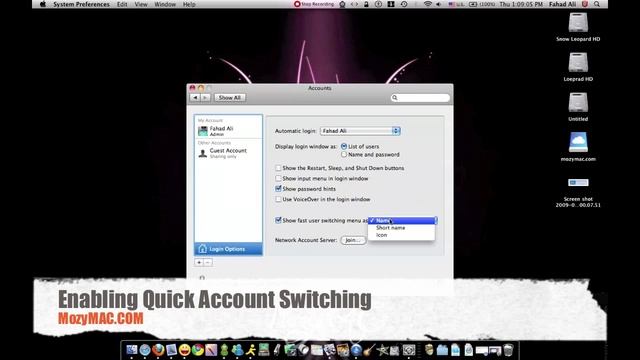This screenshot has height=360, width=640.
Task: Select the Fahad Ali admin account
Action: click(228, 131)
